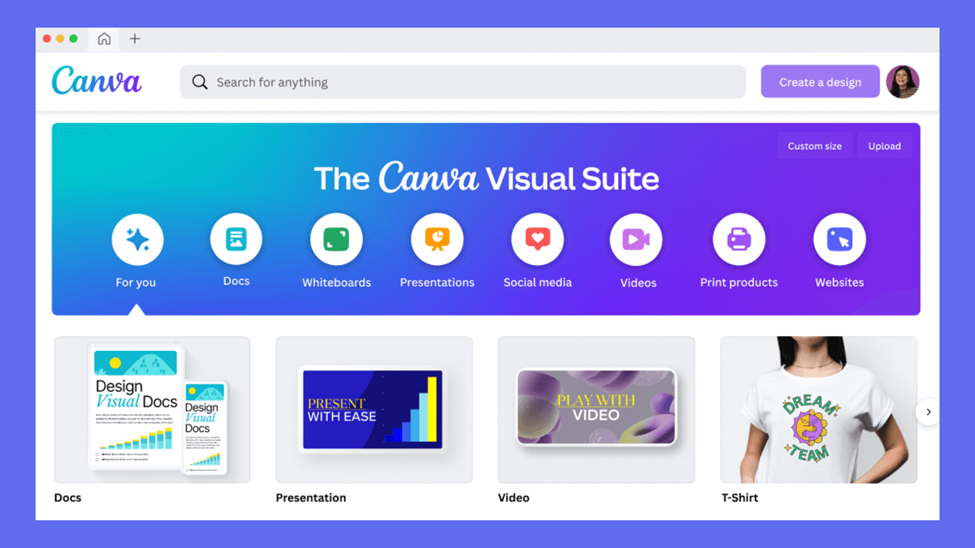Screen dimensions: 975x548
Task: Click the Canva logo
Action: [x=97, y=80]
